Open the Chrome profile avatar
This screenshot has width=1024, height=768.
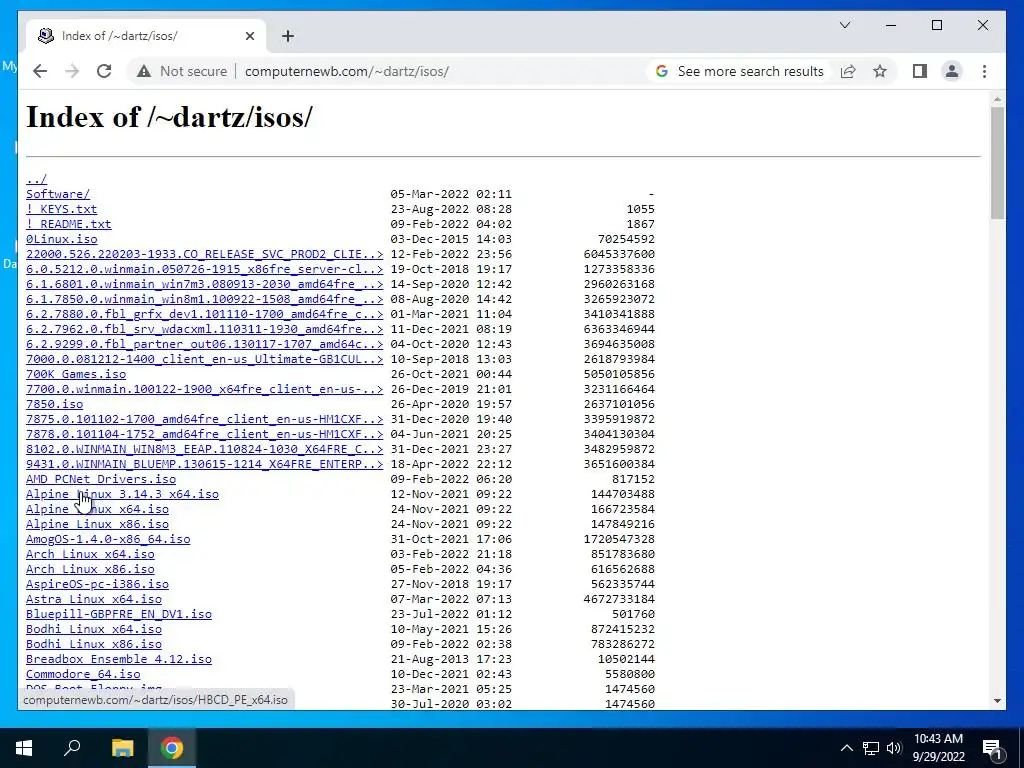click(952, 71)
